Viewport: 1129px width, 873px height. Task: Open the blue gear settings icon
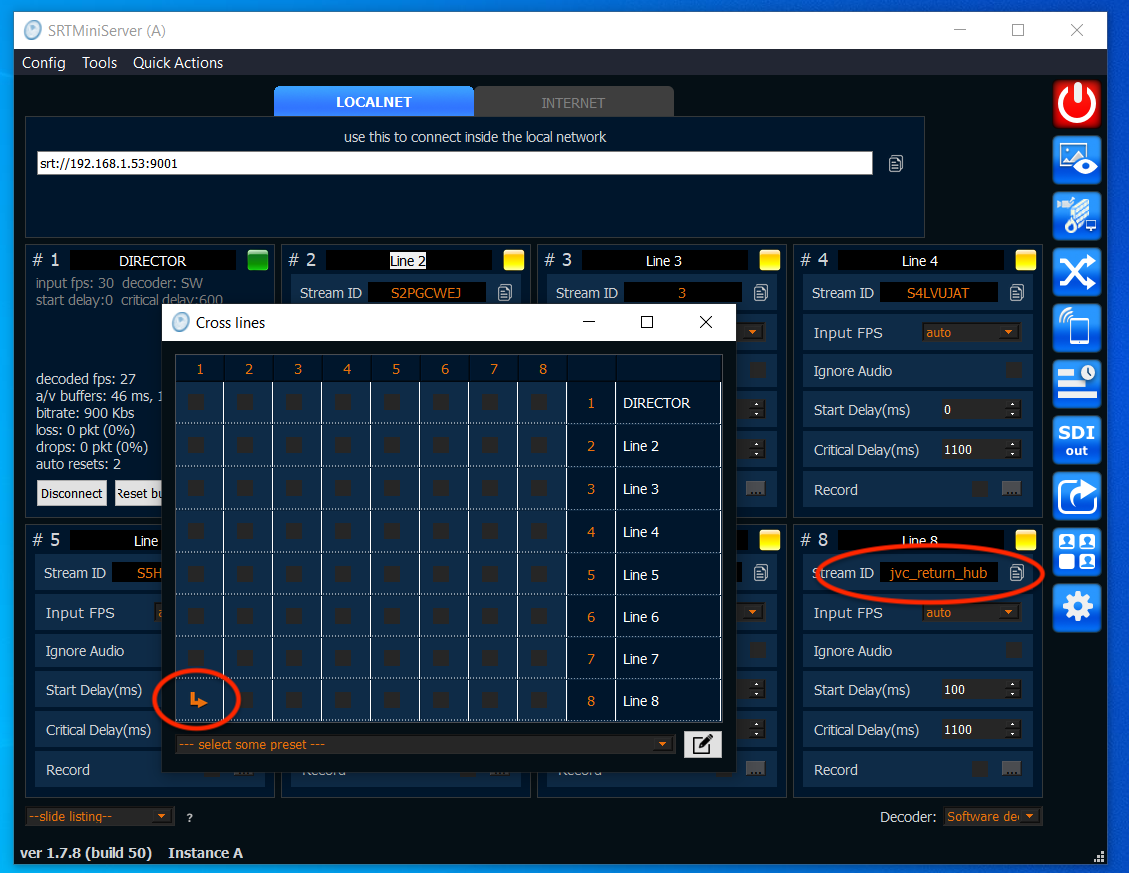pyautogui.click(x=1076, y=608)
